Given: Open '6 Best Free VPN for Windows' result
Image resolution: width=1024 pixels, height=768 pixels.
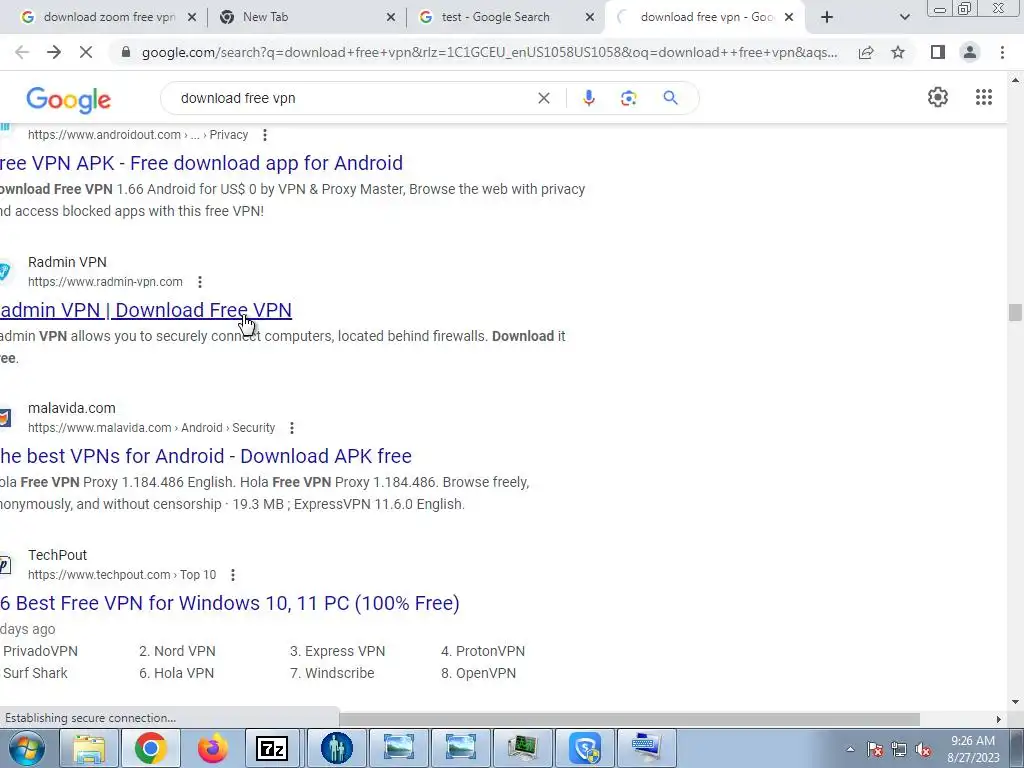Looking at the screenshot, I should [230, 603].
